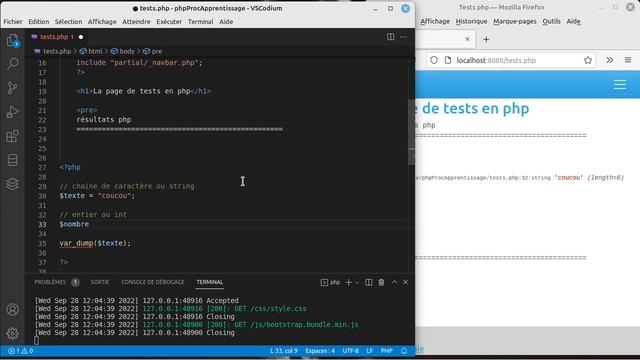
Task: Open the Fichier menu in VSCodium
Action: [x=13, y=22]
